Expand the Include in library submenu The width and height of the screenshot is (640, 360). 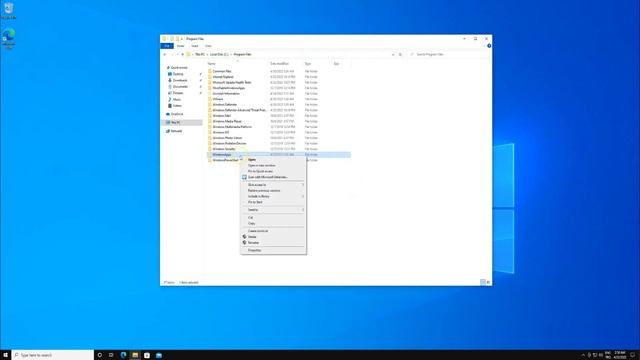pos(273,196)
